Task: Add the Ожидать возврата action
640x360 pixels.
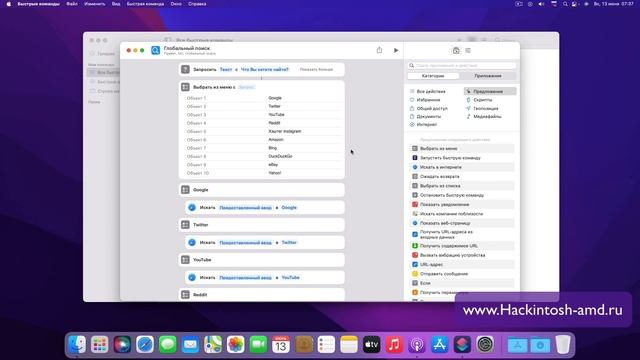Action: tap(462, 176)
